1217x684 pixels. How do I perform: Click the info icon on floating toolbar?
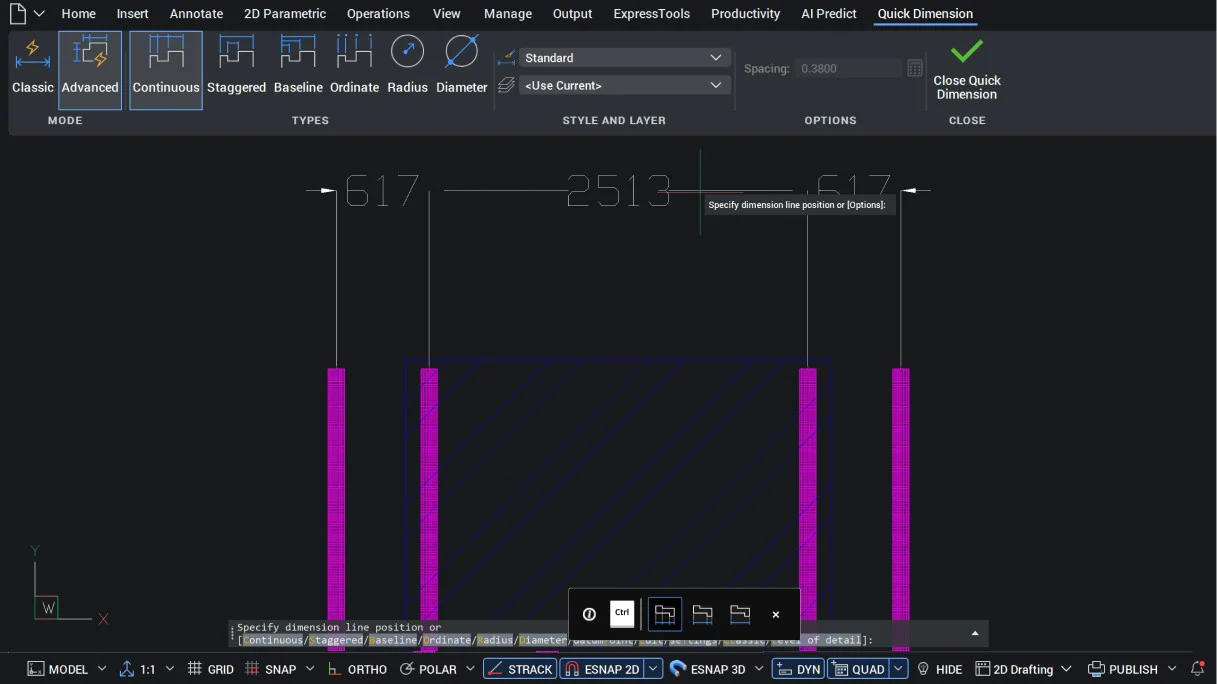[589, 614]
